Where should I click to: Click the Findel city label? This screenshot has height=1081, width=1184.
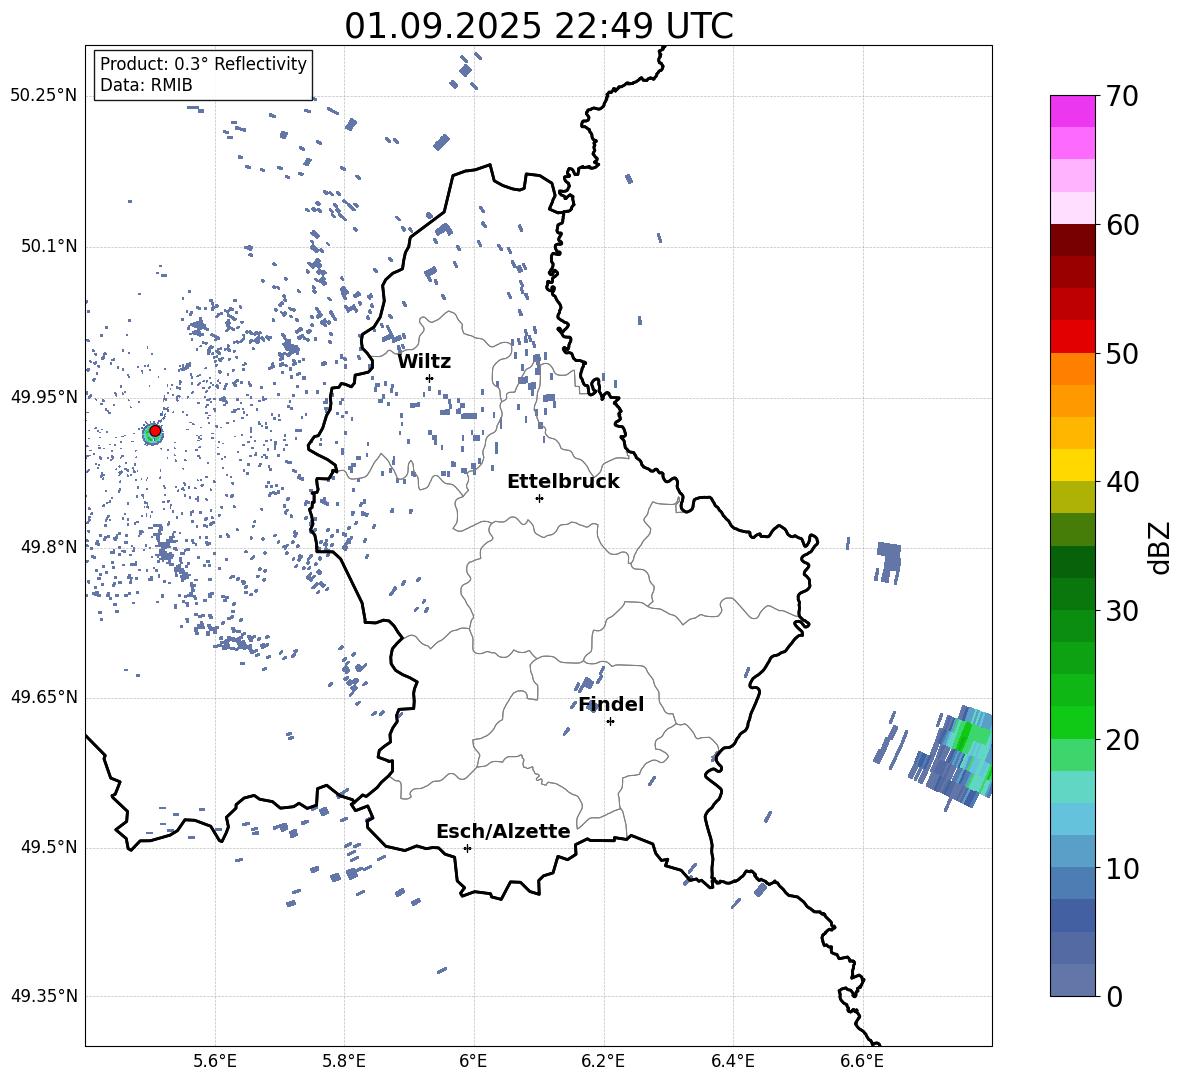pos(611,704)
